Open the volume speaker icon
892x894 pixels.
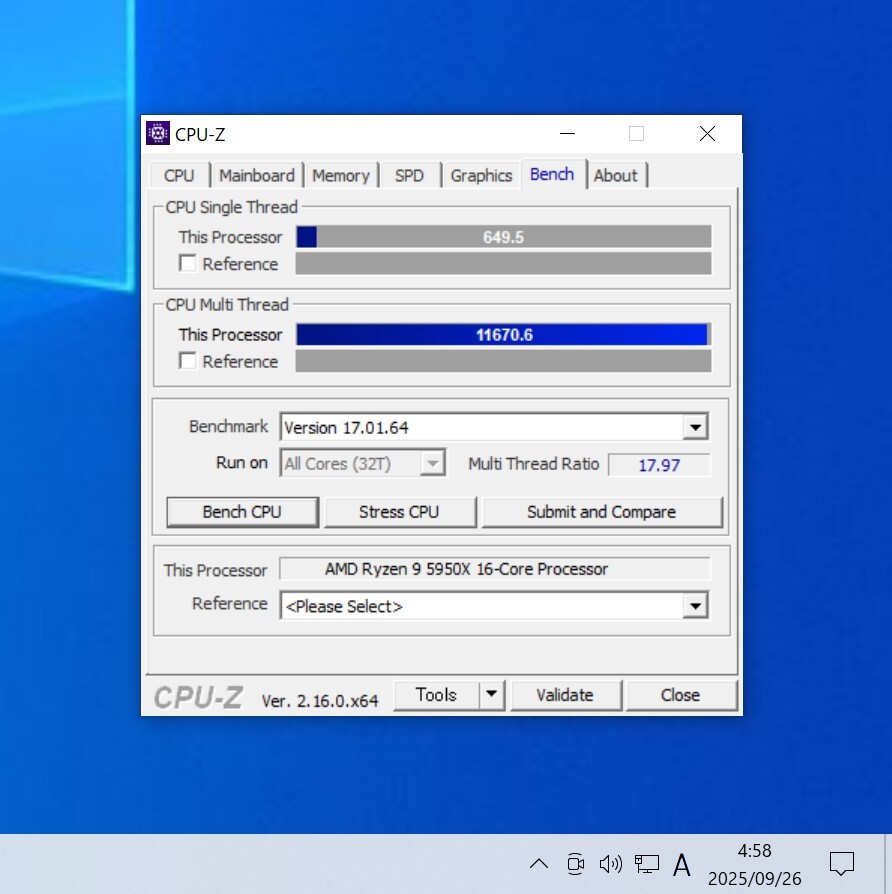(x=610, y=864)
